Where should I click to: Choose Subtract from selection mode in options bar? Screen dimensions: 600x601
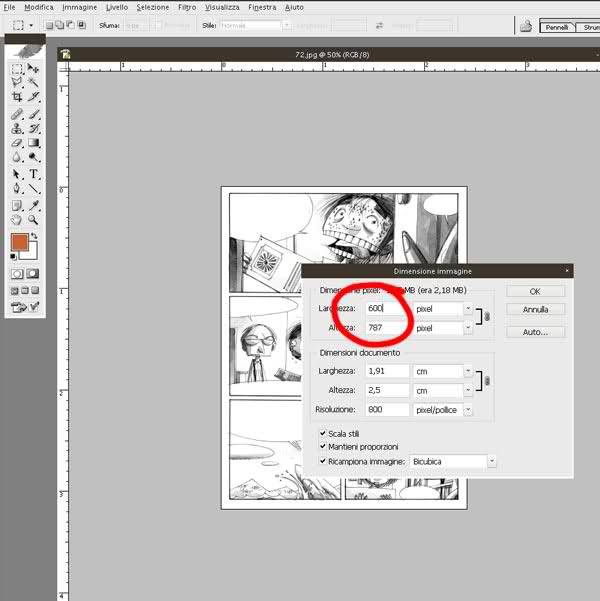pyautogui.click(x=71, y=25)
